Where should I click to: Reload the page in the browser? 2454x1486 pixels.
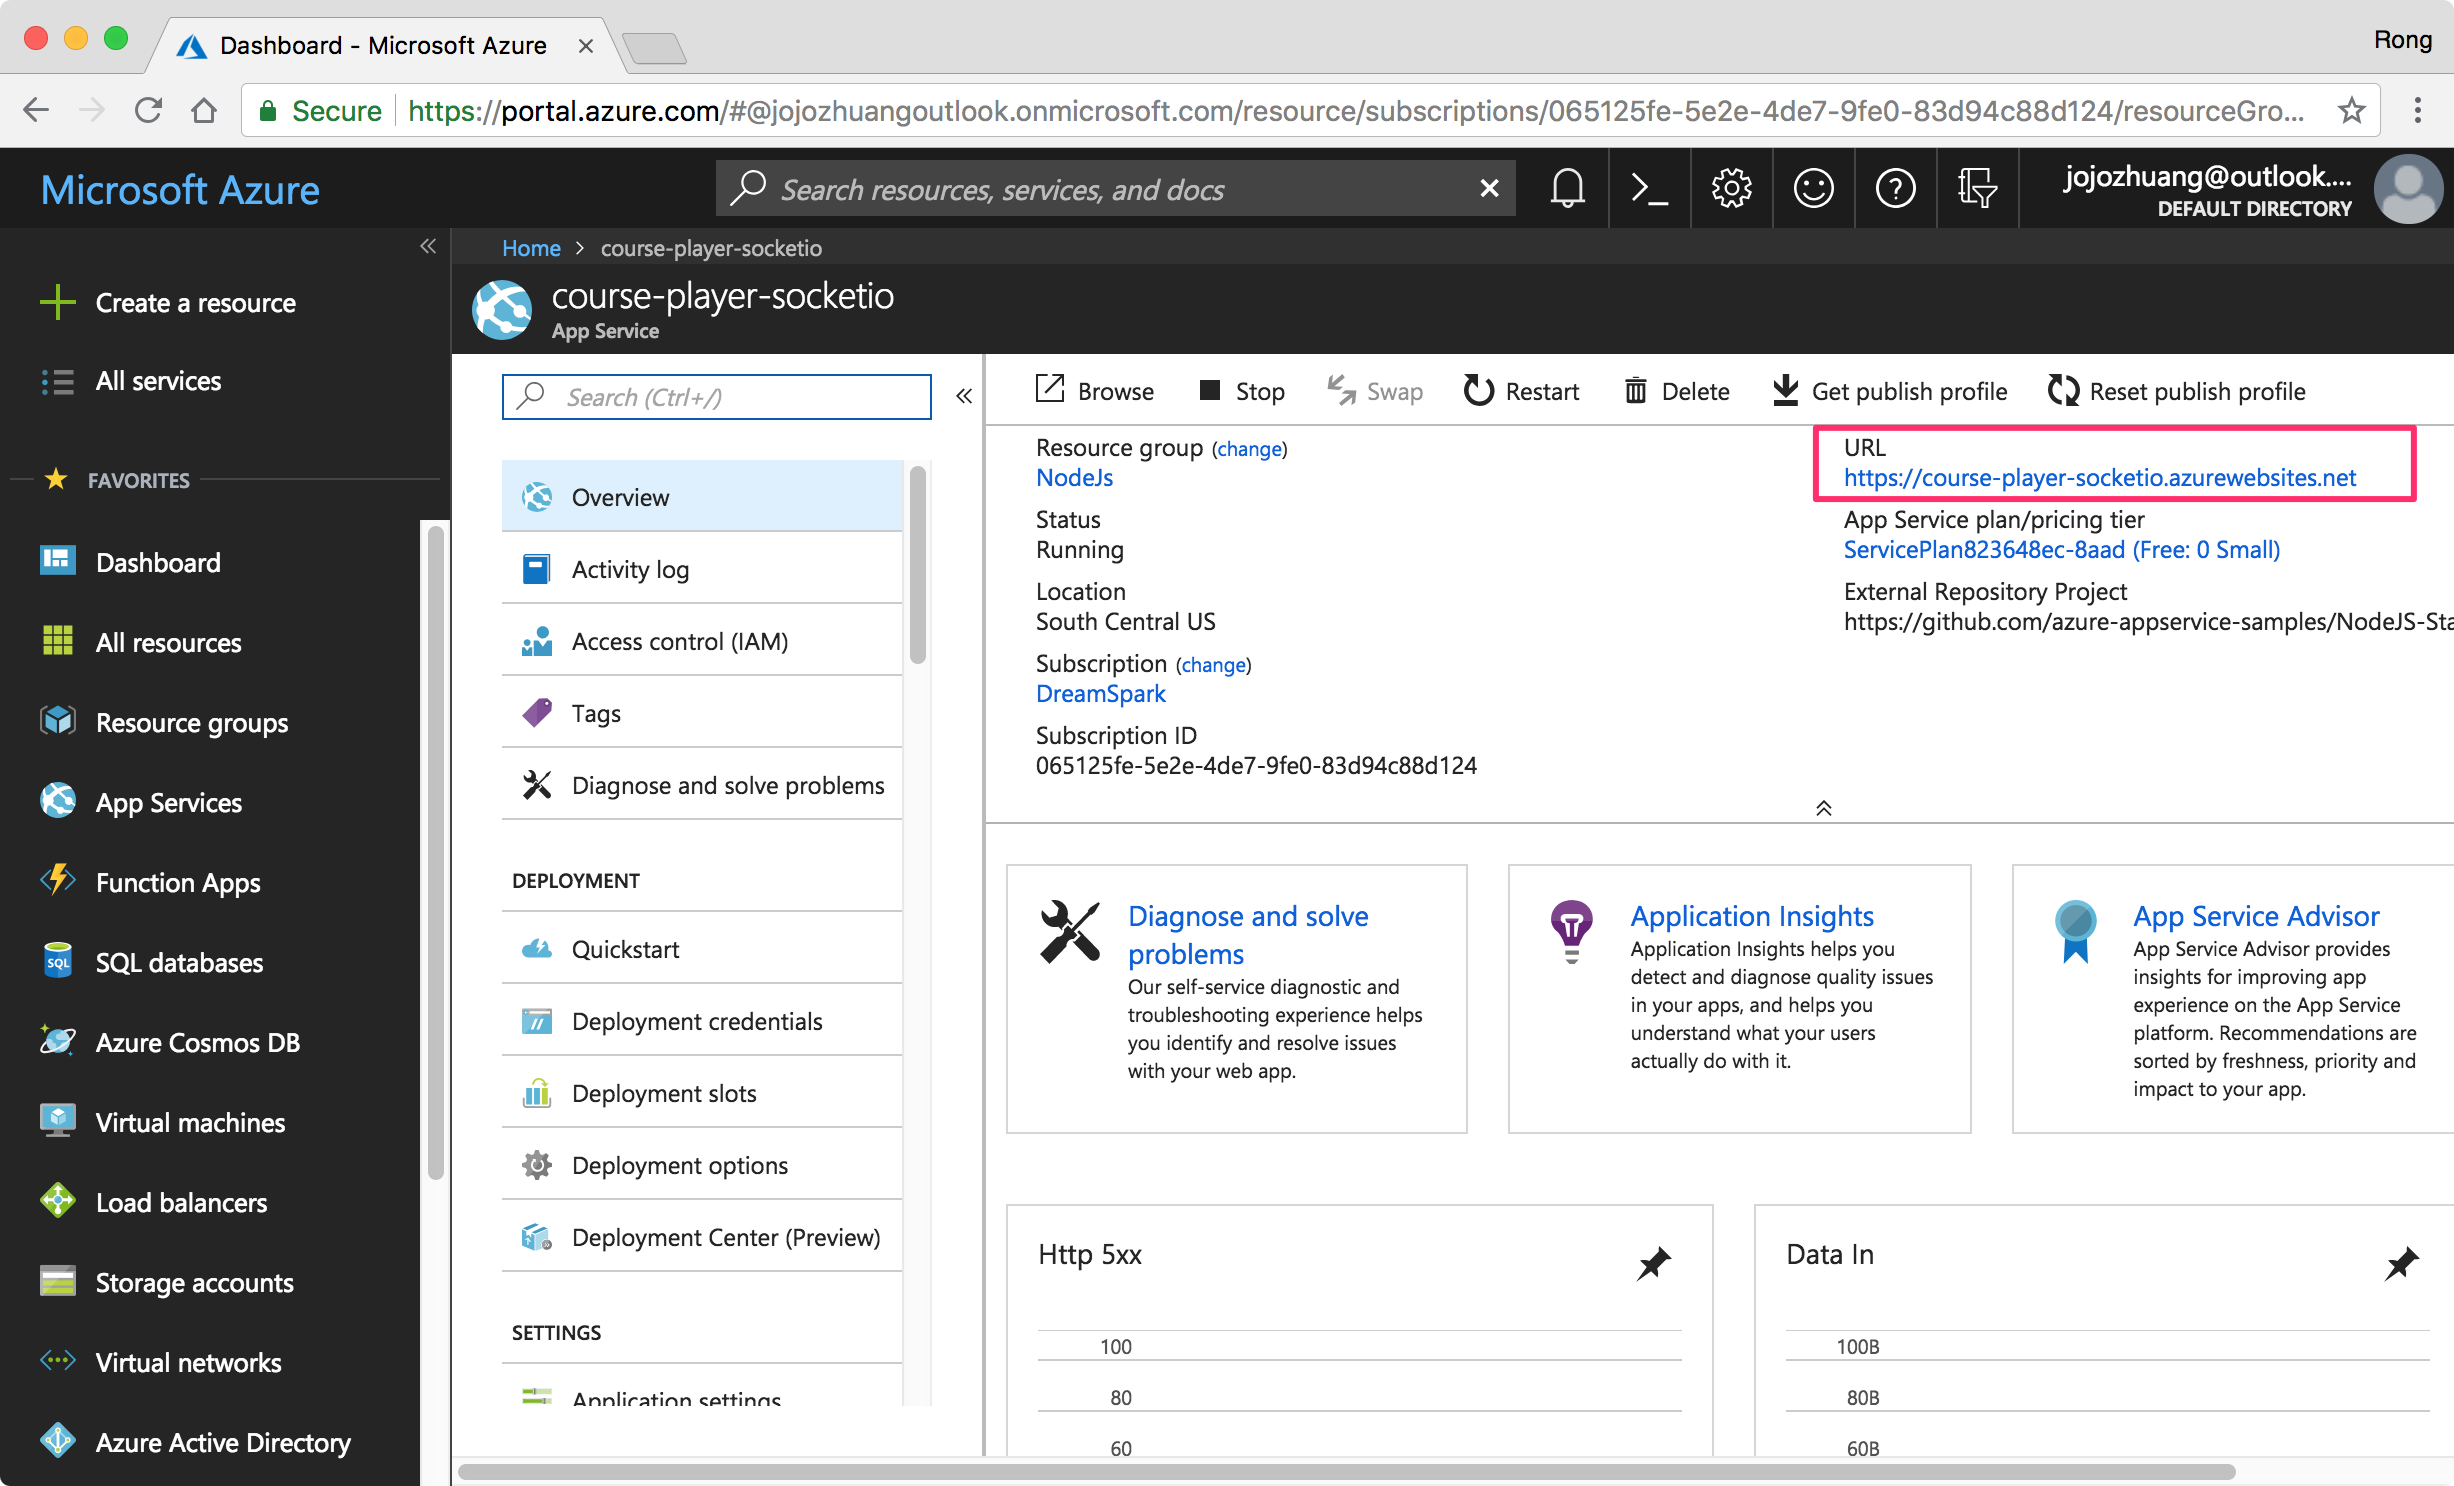pos(148,110)
